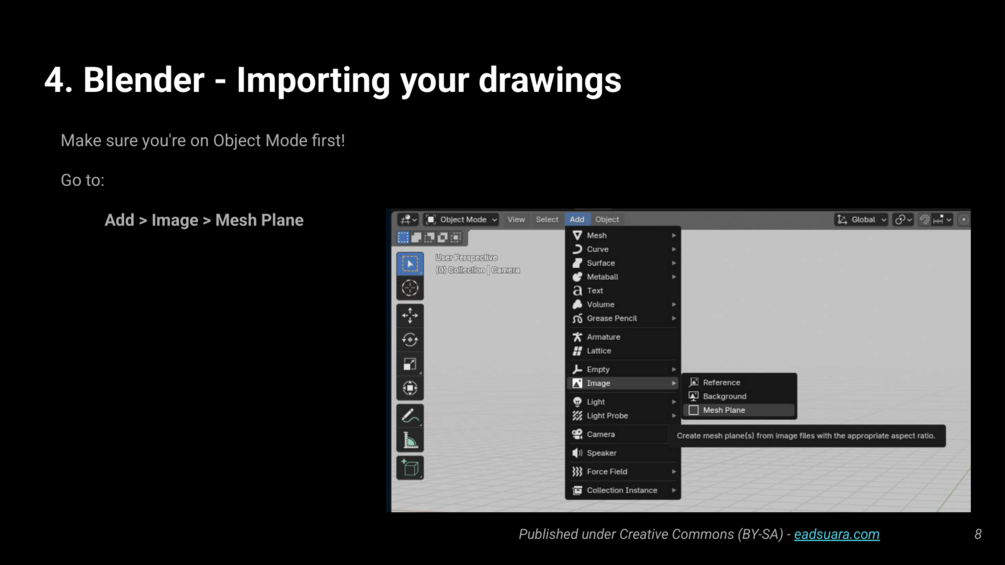1005x565 pixels.
Task: Choose extend selection mode icon
Action: [x=417, y=238]
